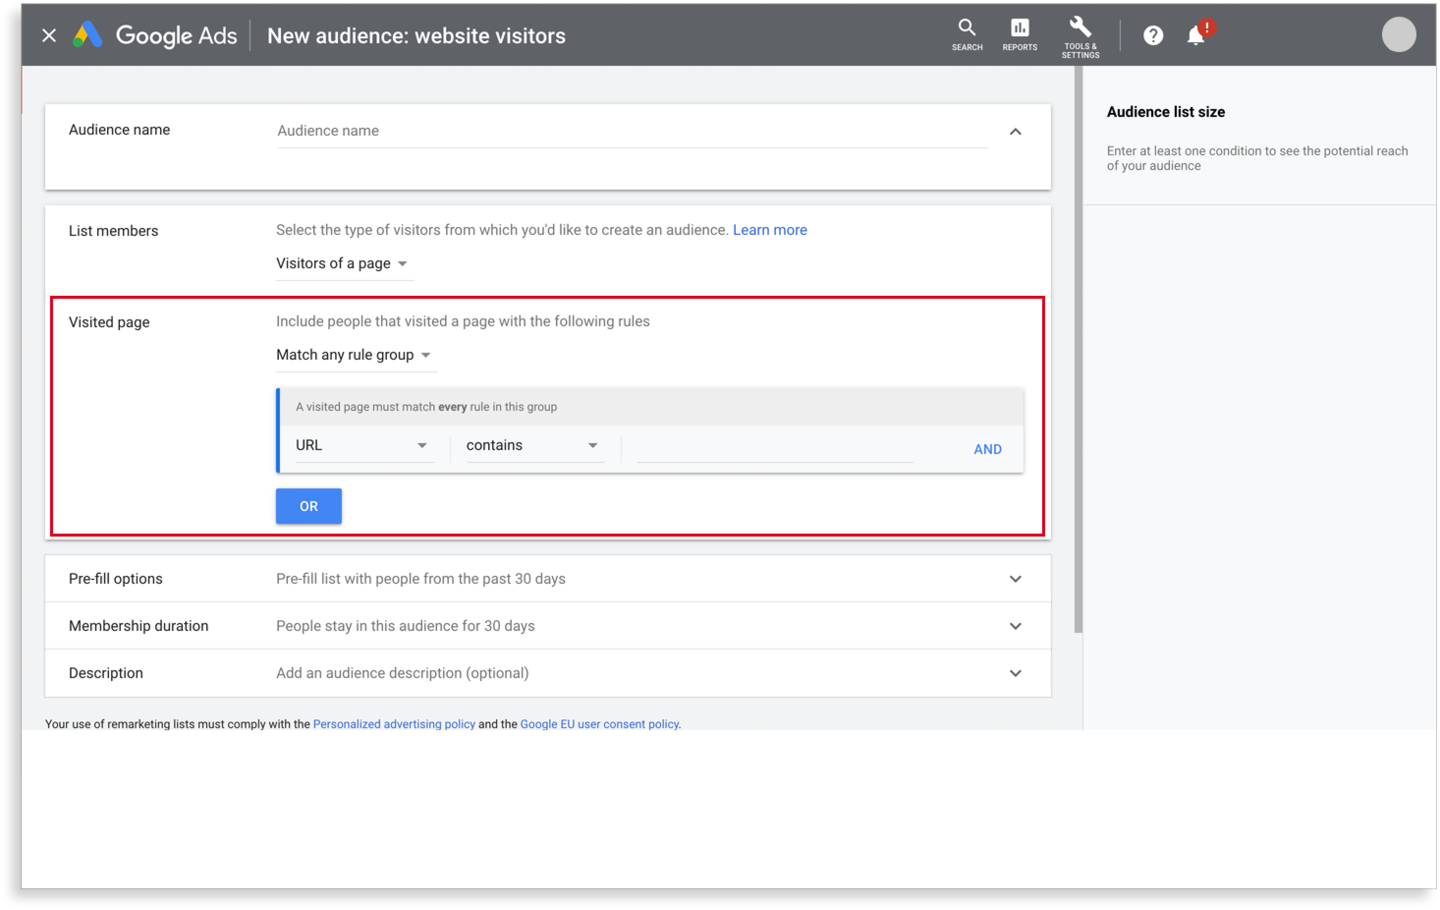Screen dimensions: 1440x910
Task: Click the Google Ads logo icon
Action: click(88, 35)
